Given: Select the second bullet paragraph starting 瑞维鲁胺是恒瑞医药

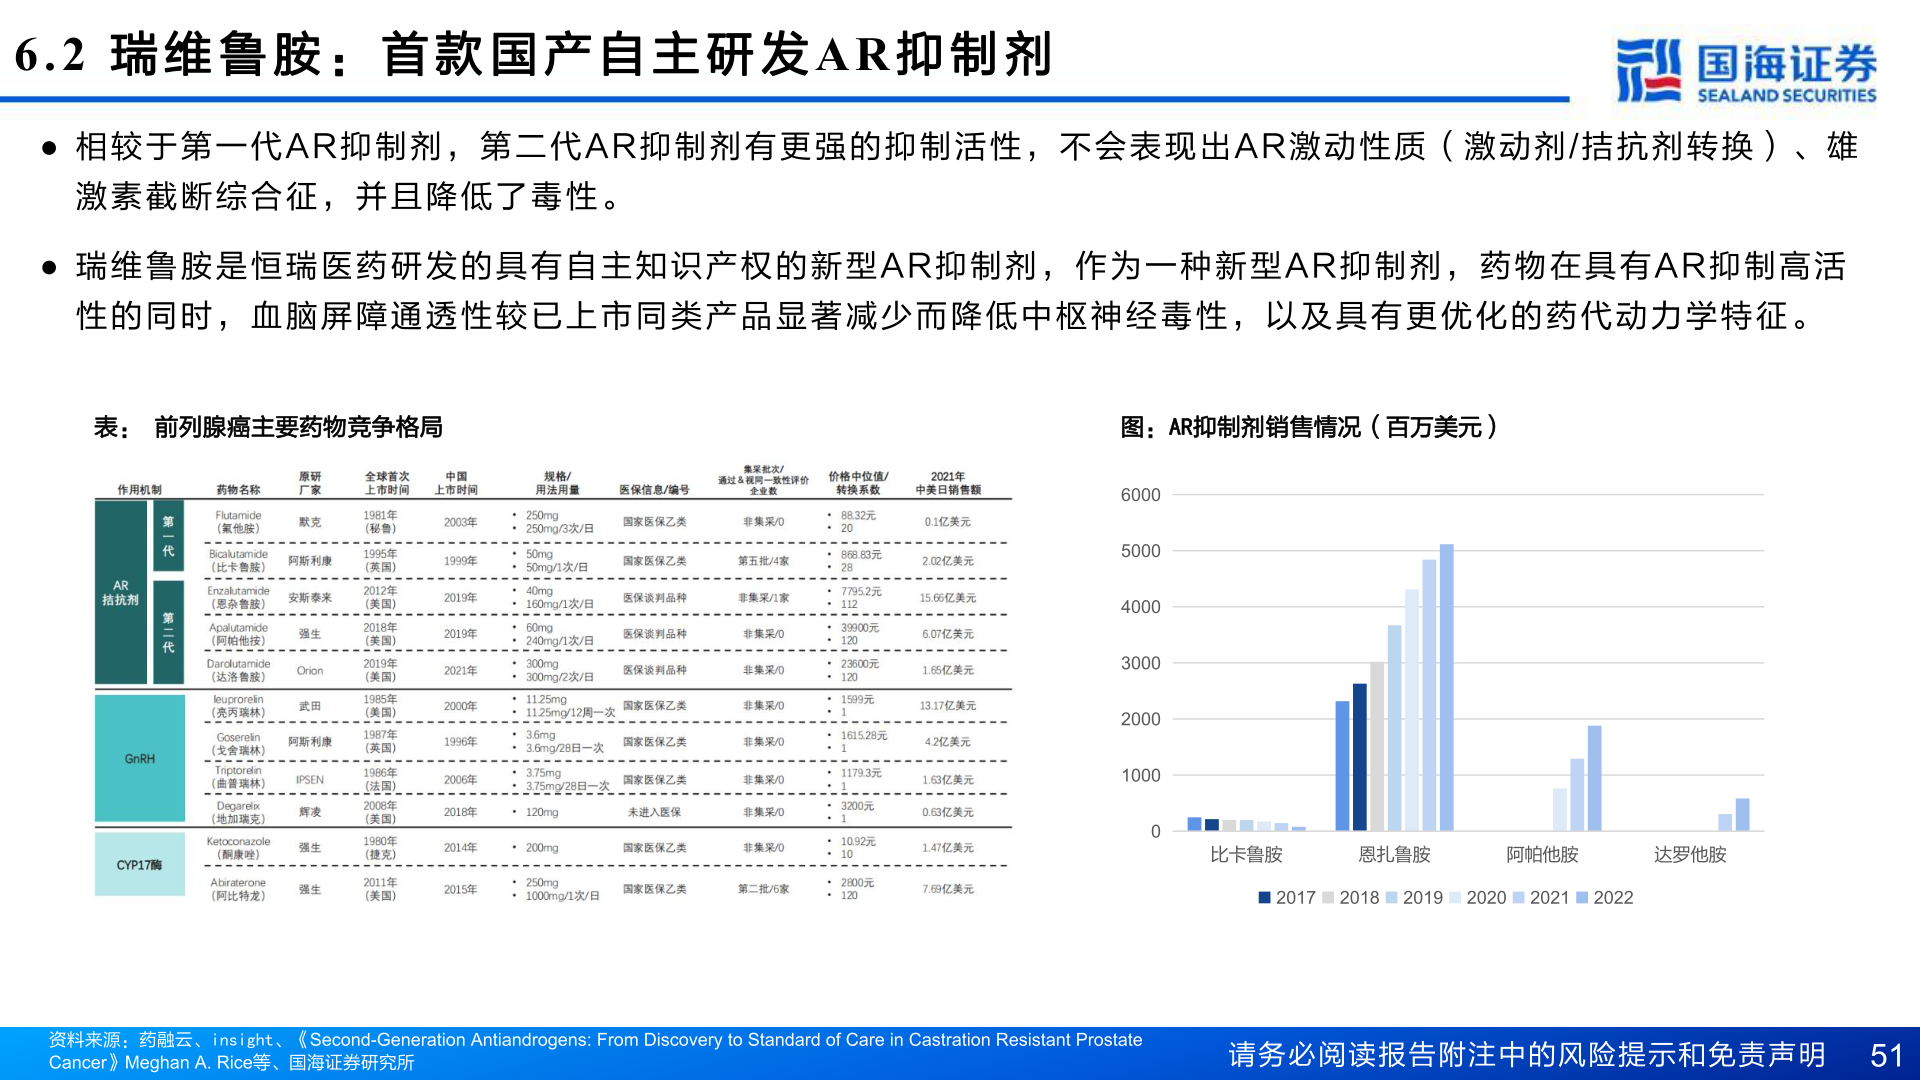Looking at the screenshot, I should point(960,291).
